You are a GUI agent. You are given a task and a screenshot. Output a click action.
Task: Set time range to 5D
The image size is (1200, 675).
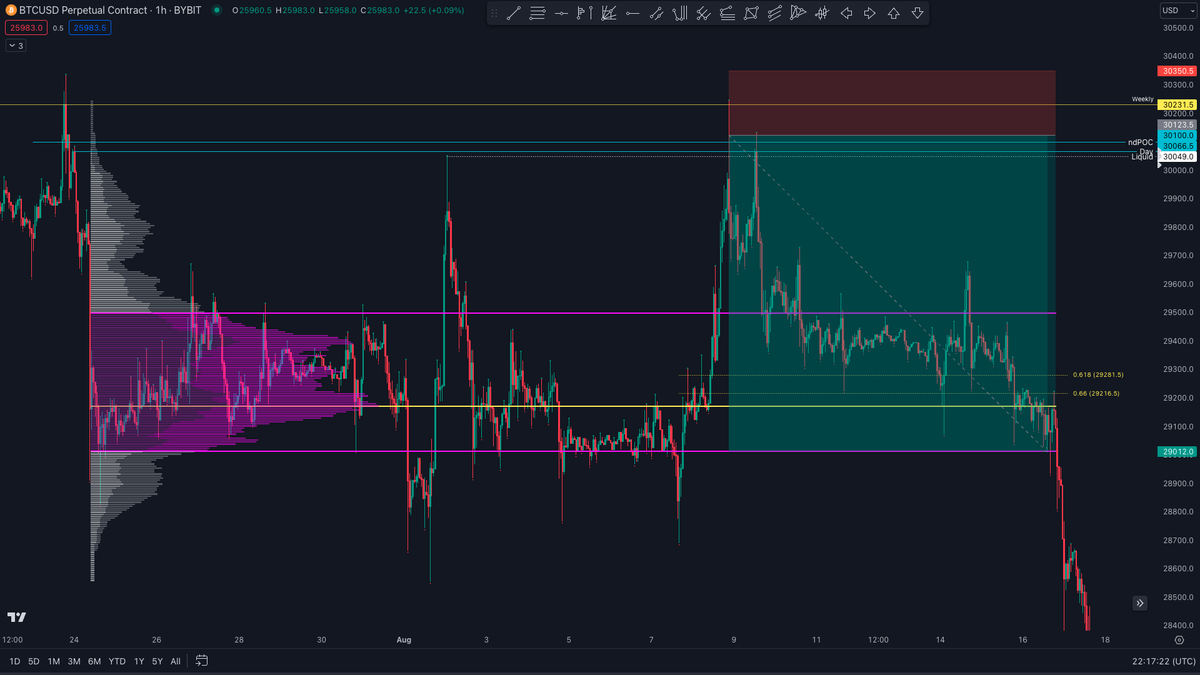click(34, 661)
